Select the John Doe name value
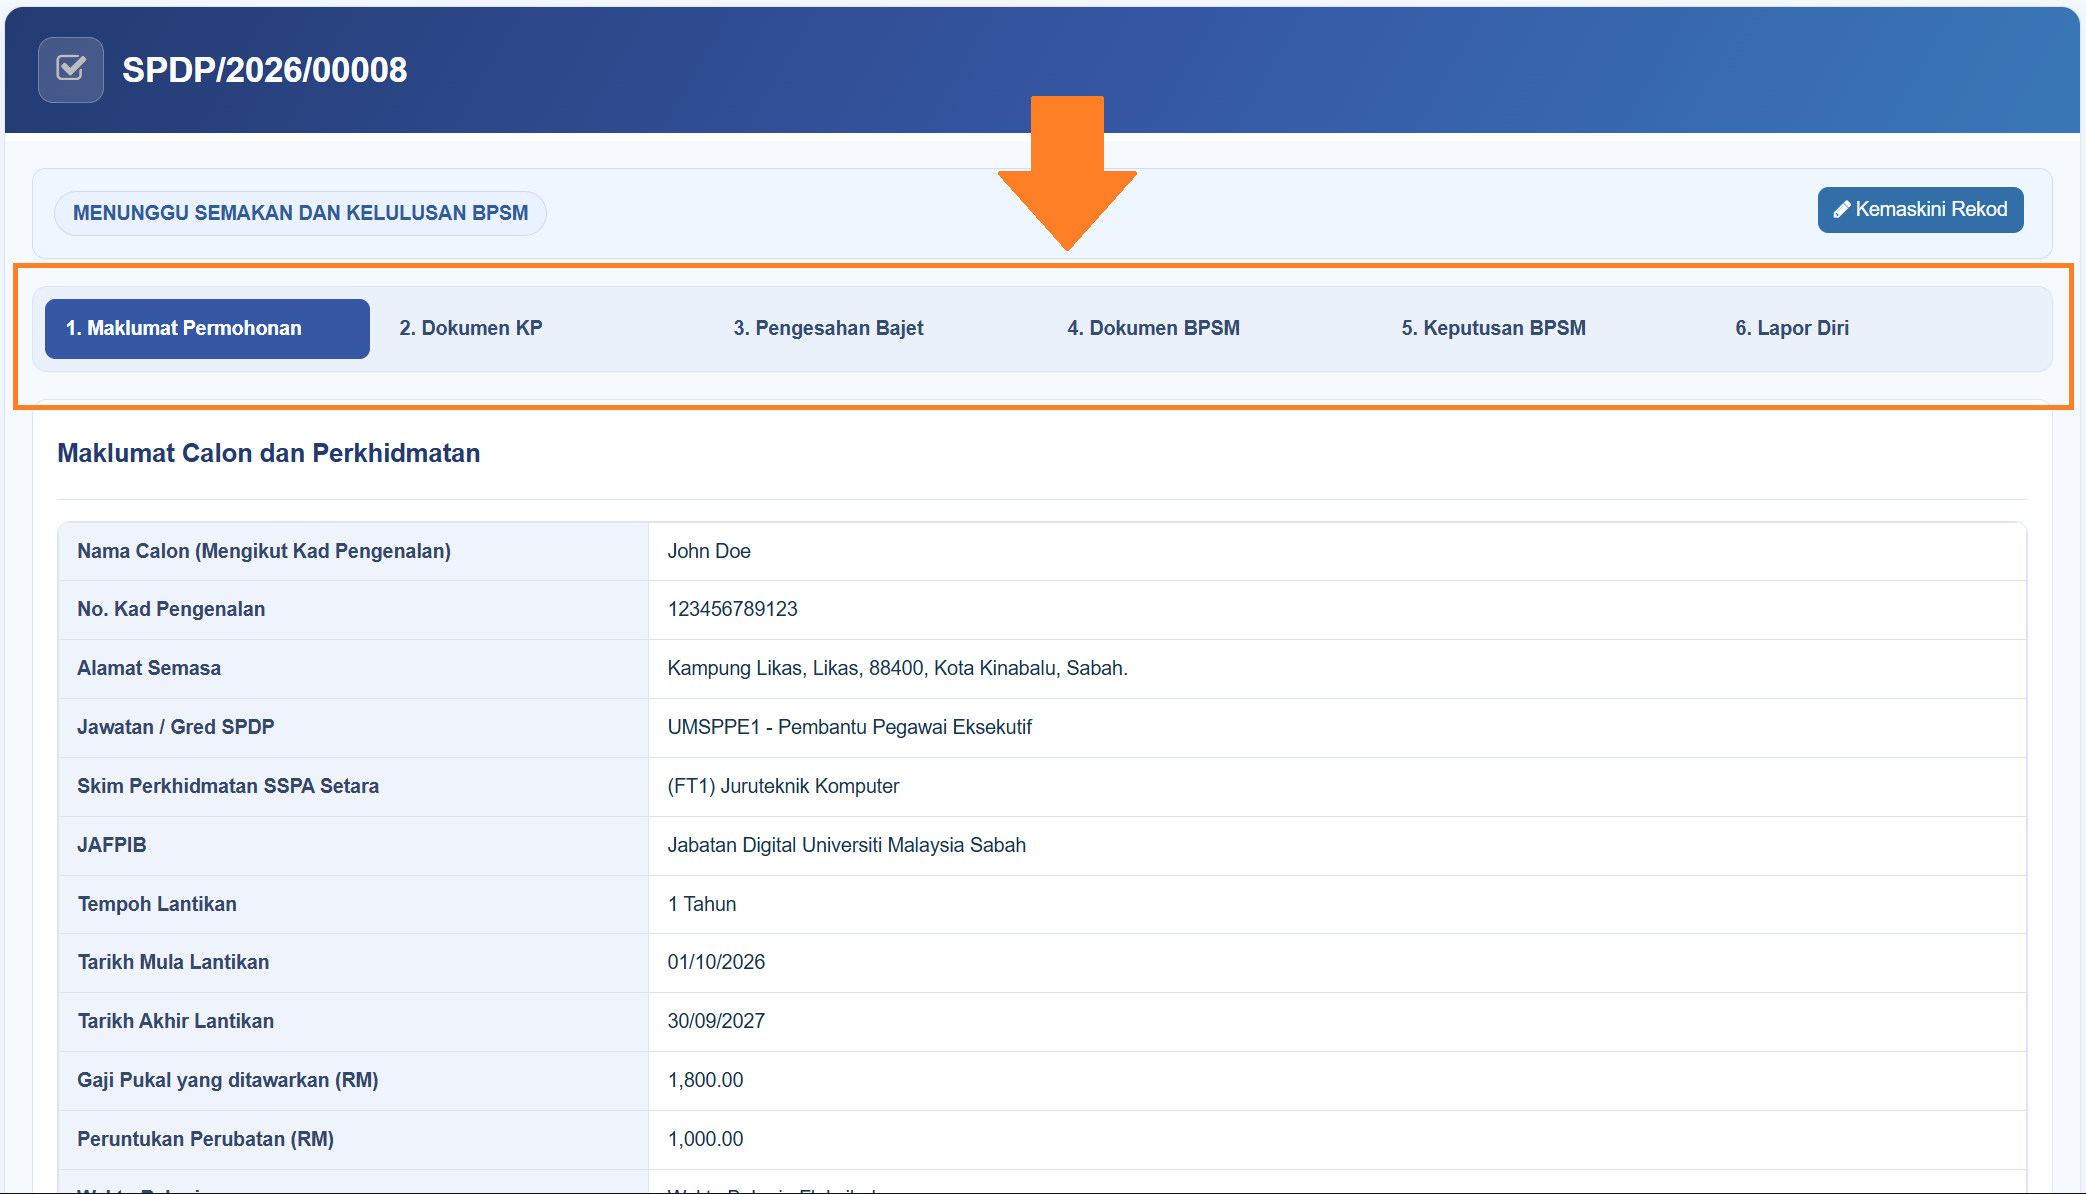 (x=709, y=551)
